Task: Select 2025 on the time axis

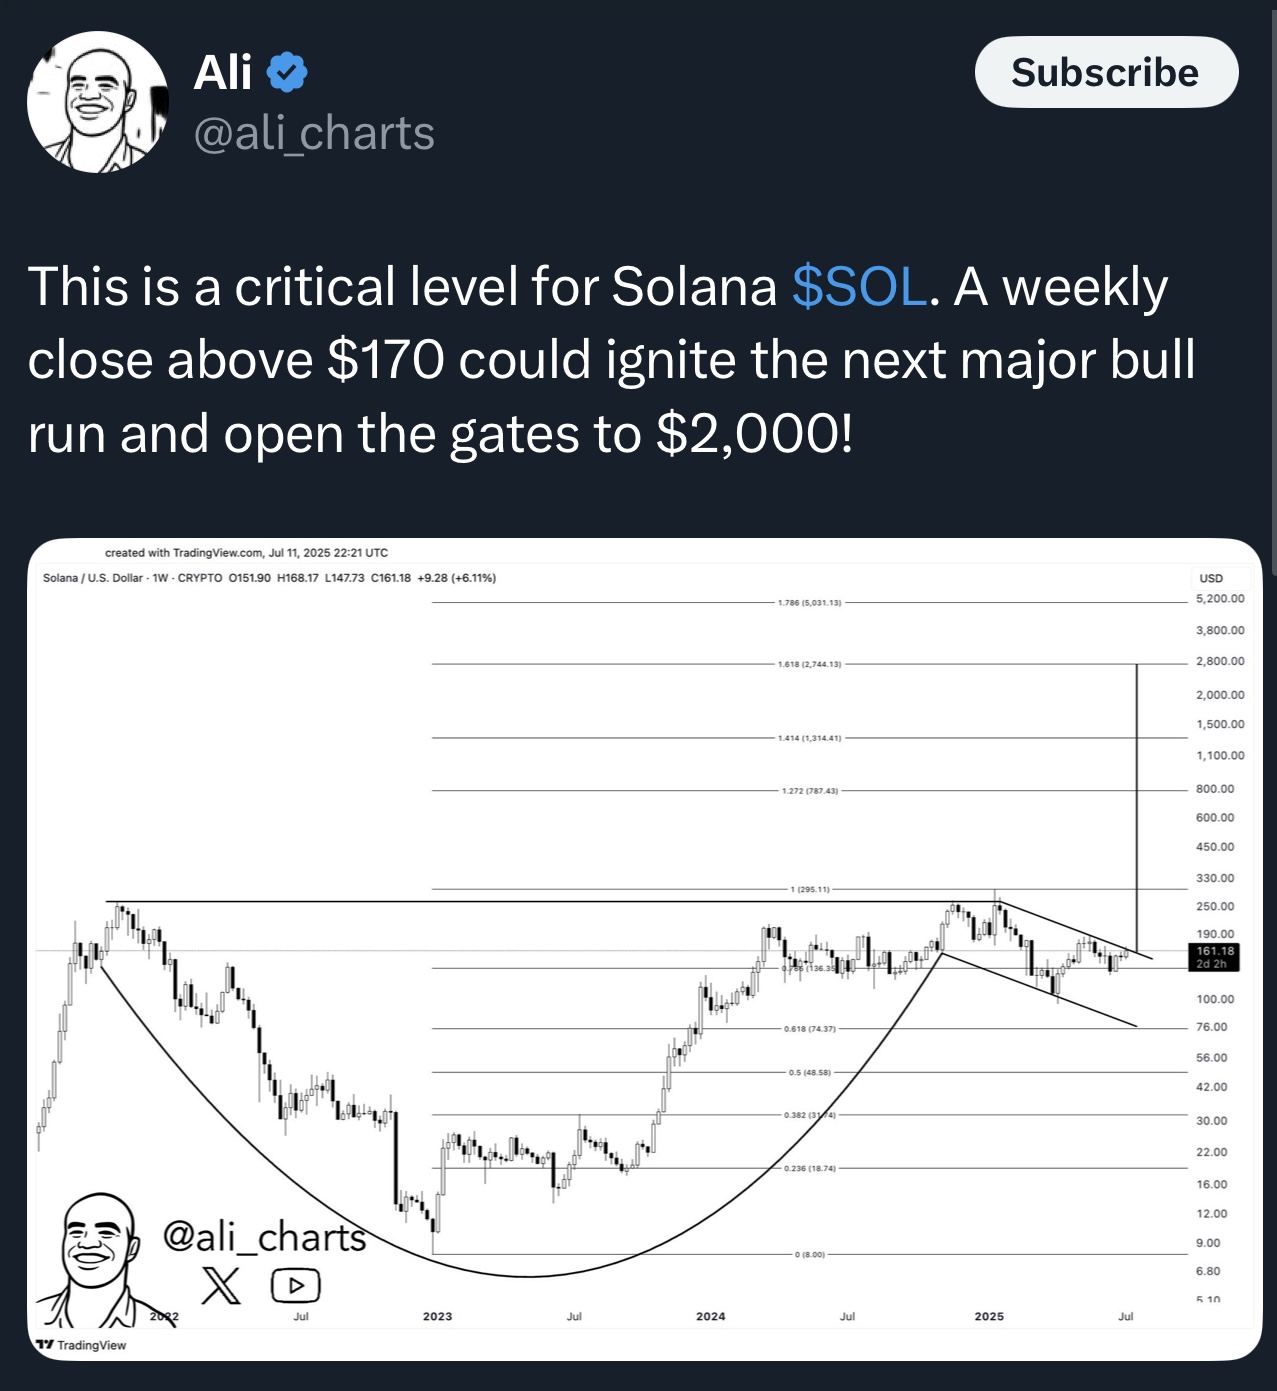Action: click(x=988, y=1316)
